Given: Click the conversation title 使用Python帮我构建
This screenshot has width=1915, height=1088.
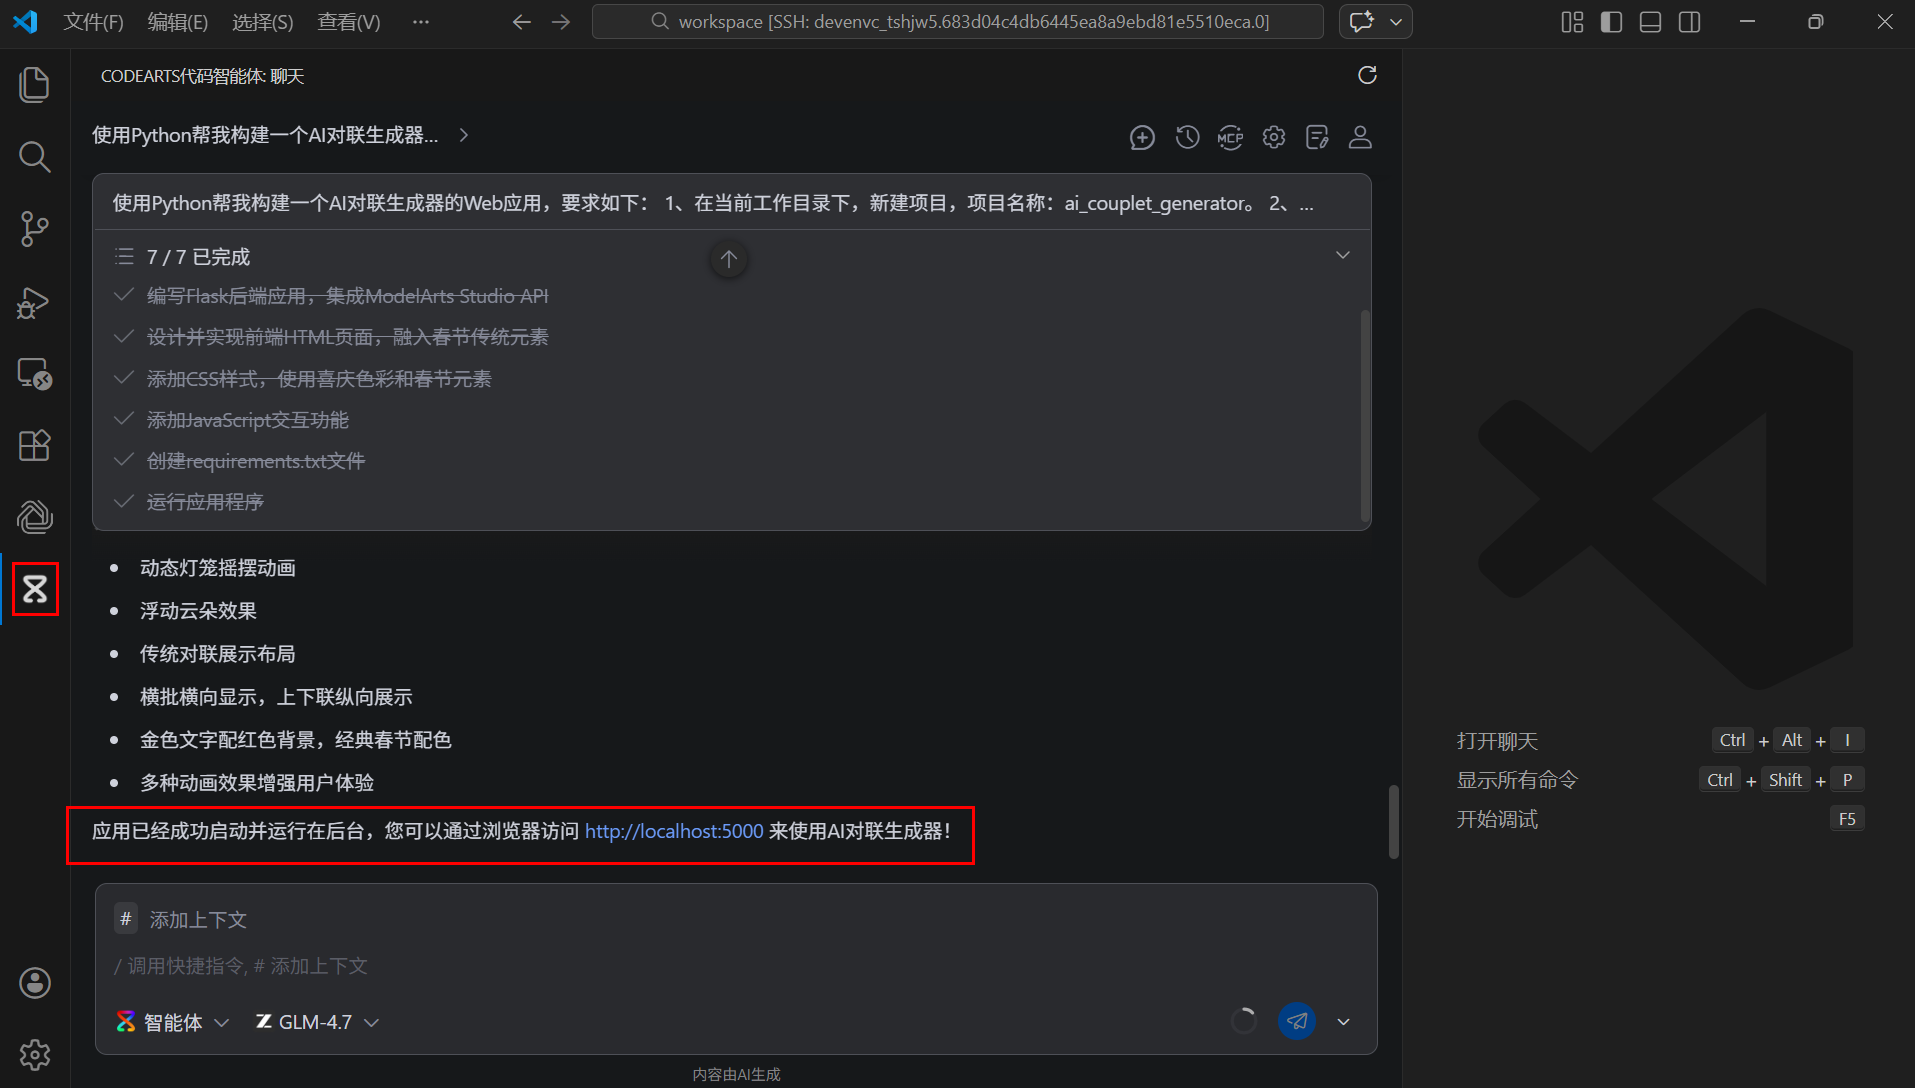Looking at the screenshot, I should [265, 135].
